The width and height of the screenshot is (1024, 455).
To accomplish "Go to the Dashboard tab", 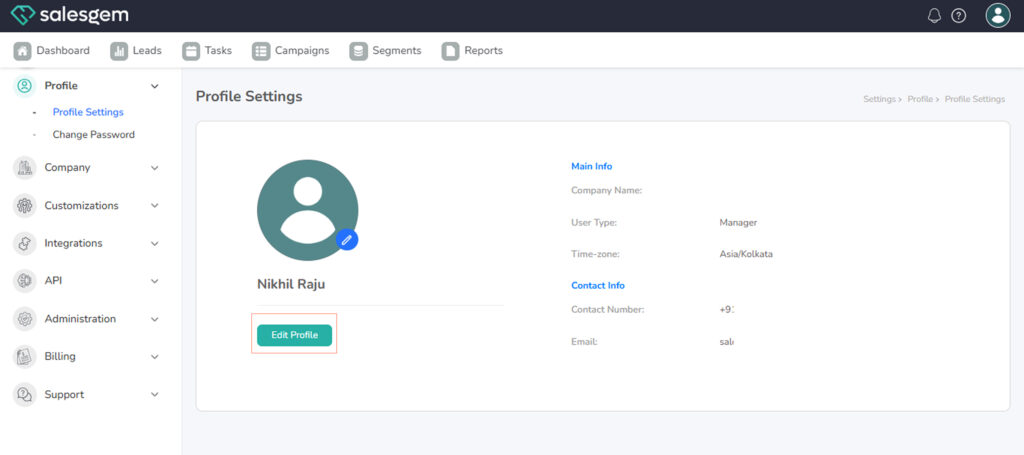I will 52,51.
